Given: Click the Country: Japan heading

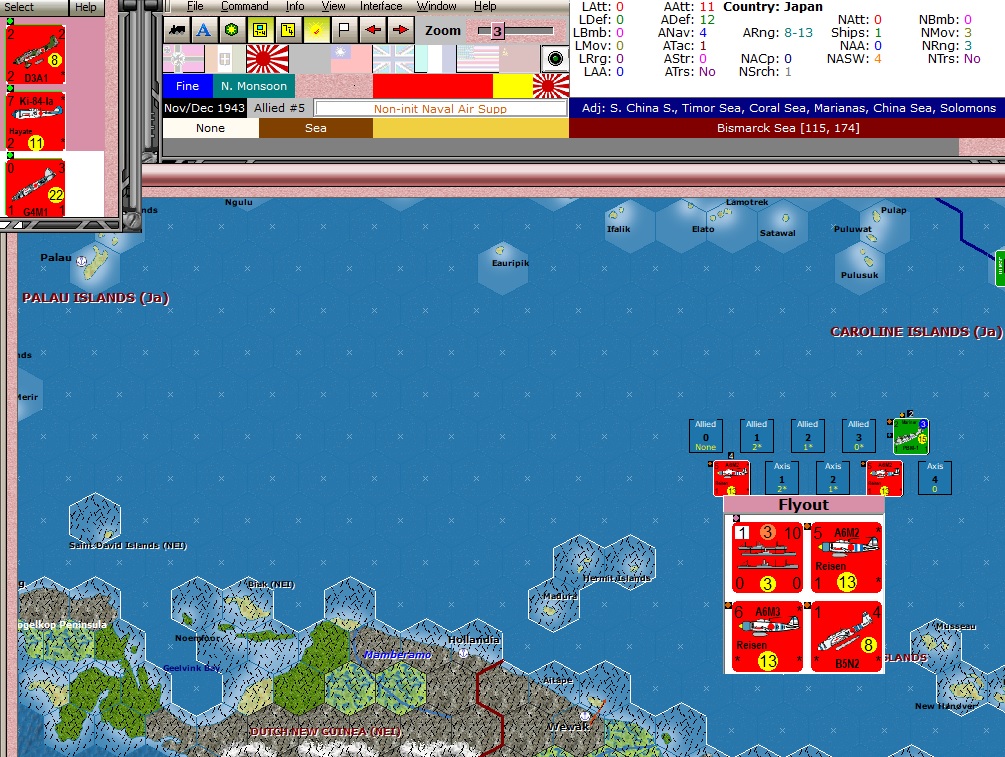Looking at the screenshot, I should coord(772,7).
